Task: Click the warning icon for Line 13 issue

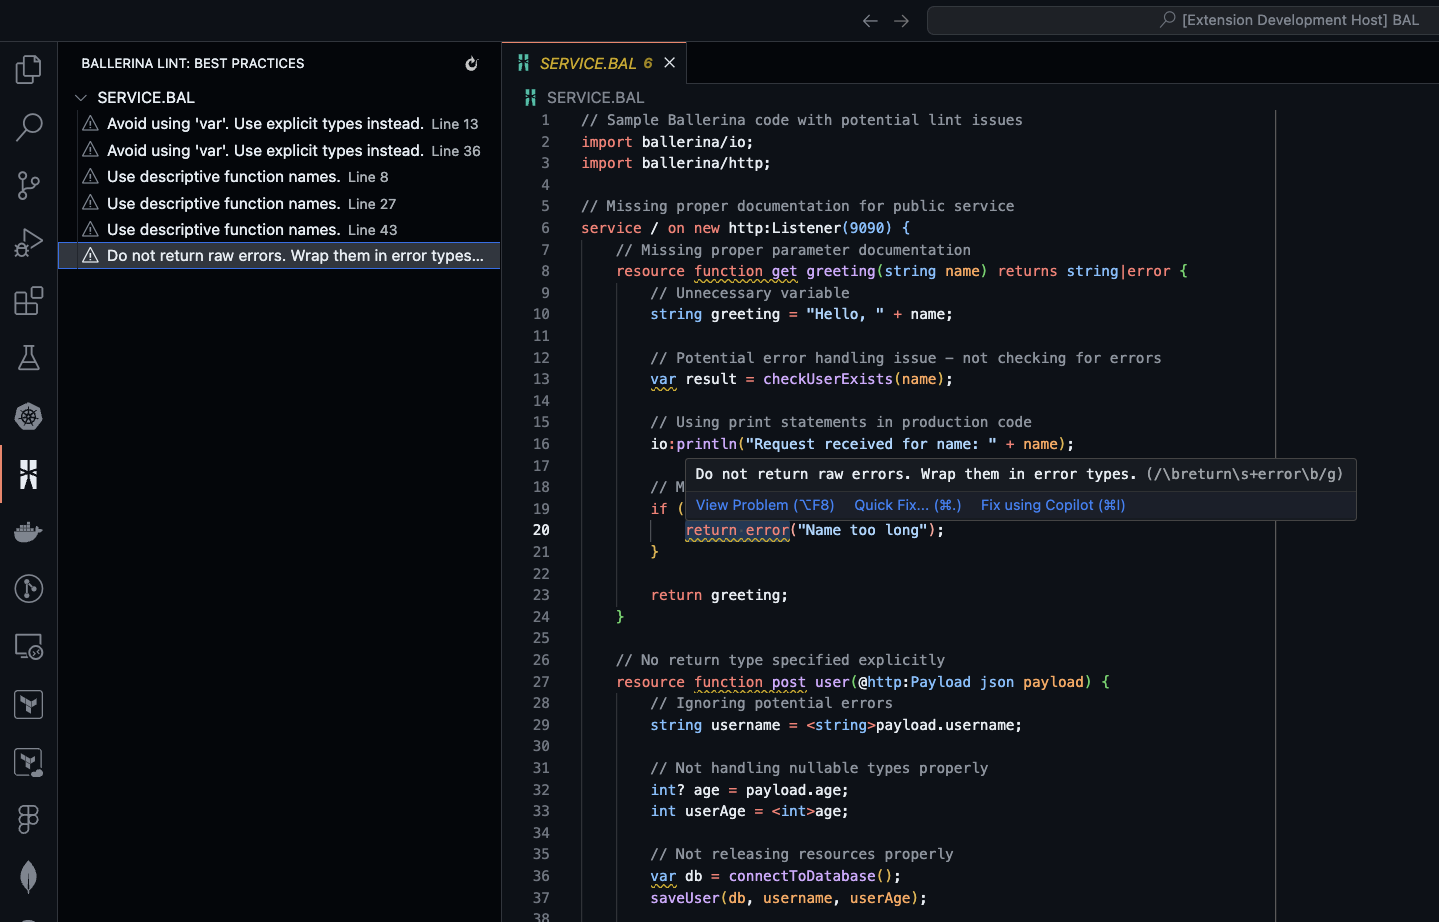Action: pyautogui.click(x=90, y=123)
